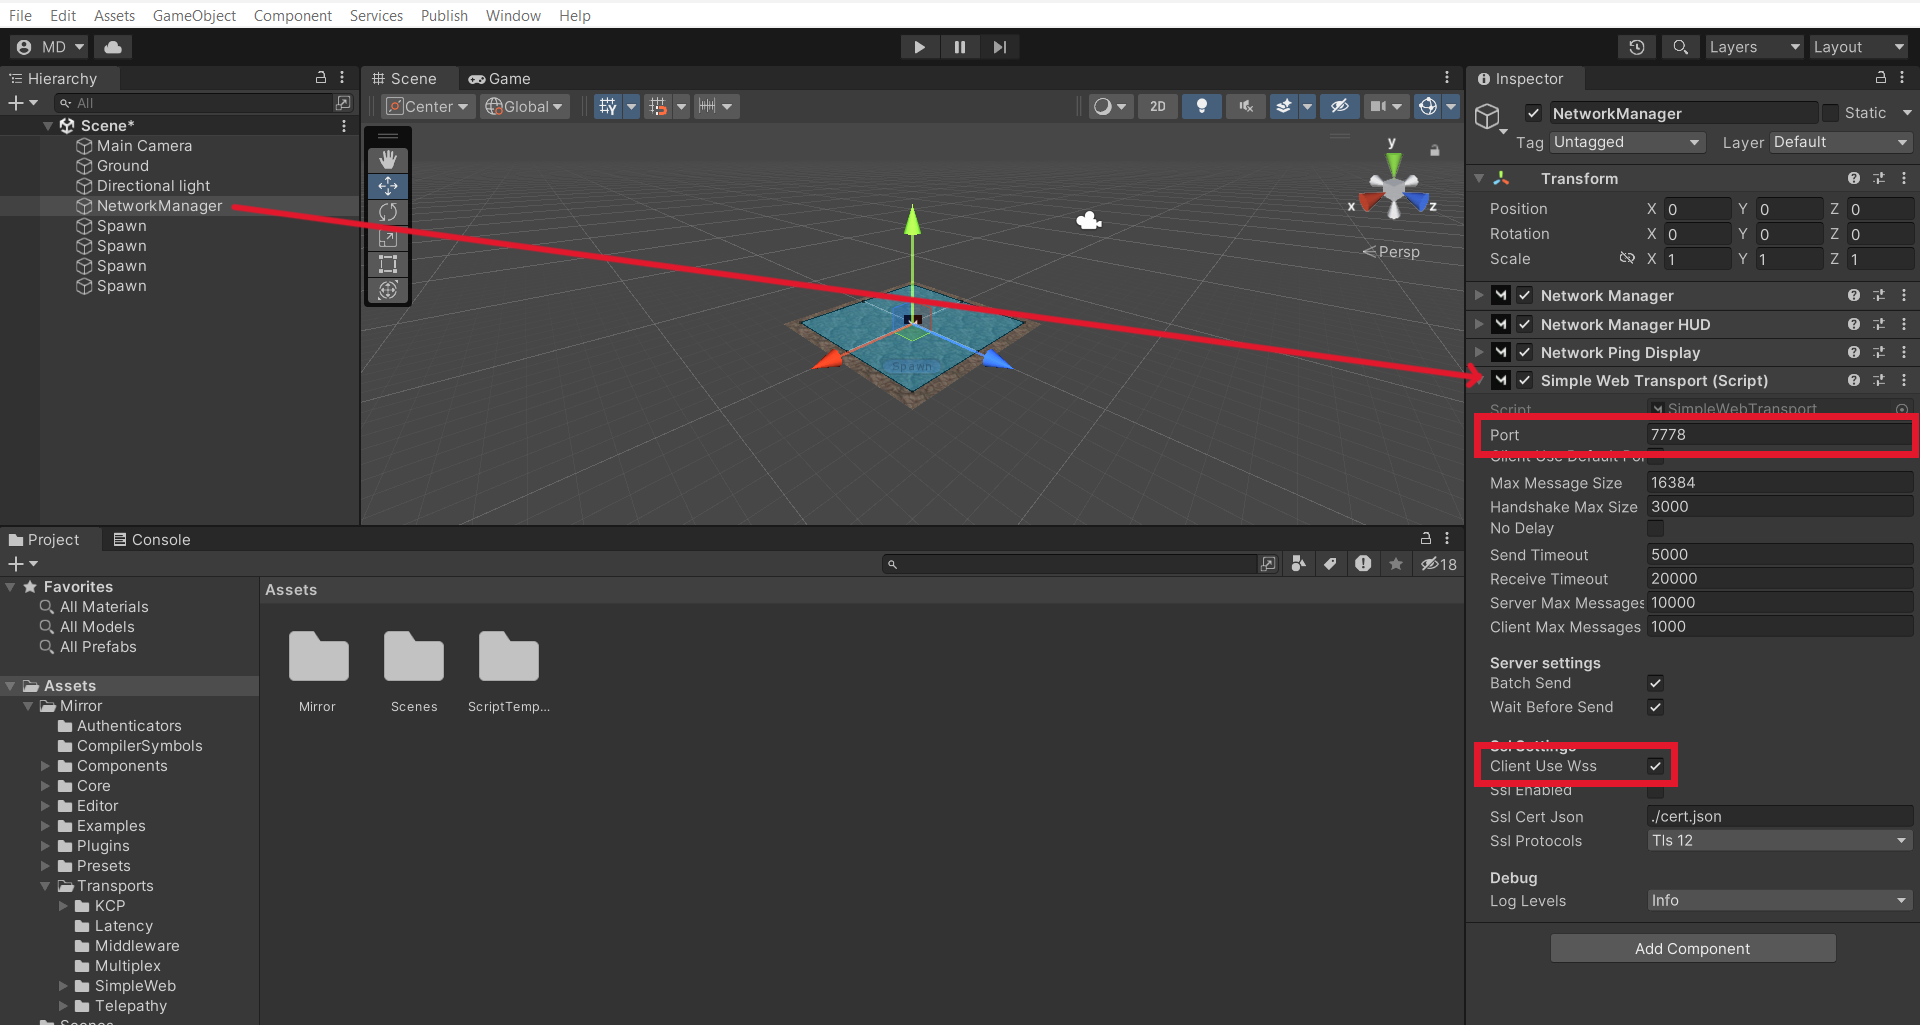Toggle the Client Use Wss checkbox
The width and height of the screenshot is (1920, 1025).
pos(1655,766)
